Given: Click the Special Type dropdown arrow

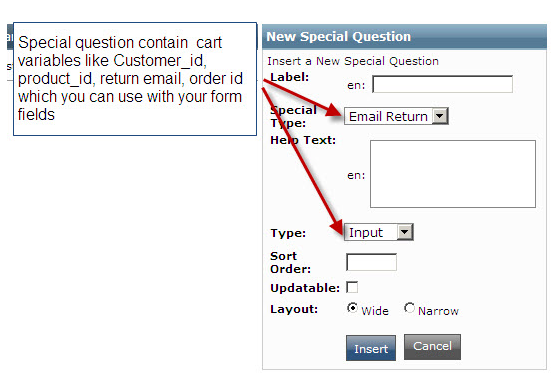Looking at the screenshot, I should (440, 116).
